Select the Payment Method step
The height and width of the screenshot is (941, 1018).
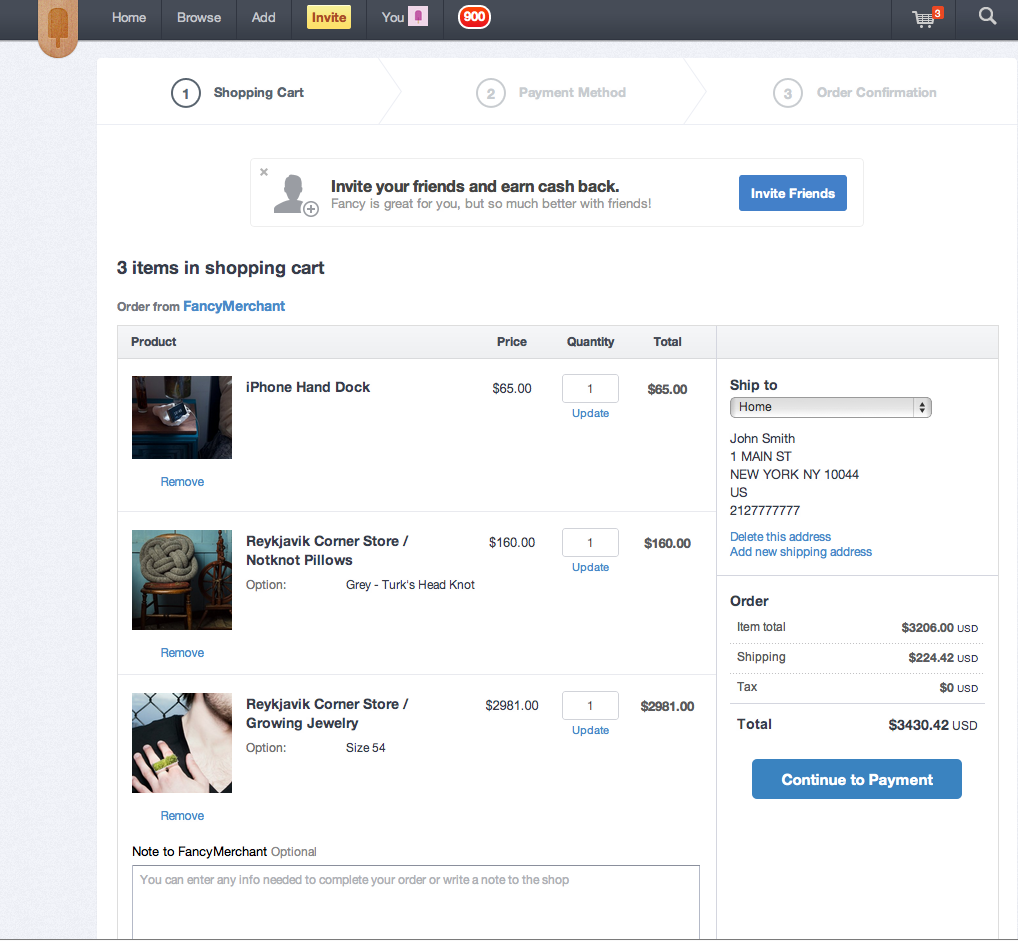(551, 93)
